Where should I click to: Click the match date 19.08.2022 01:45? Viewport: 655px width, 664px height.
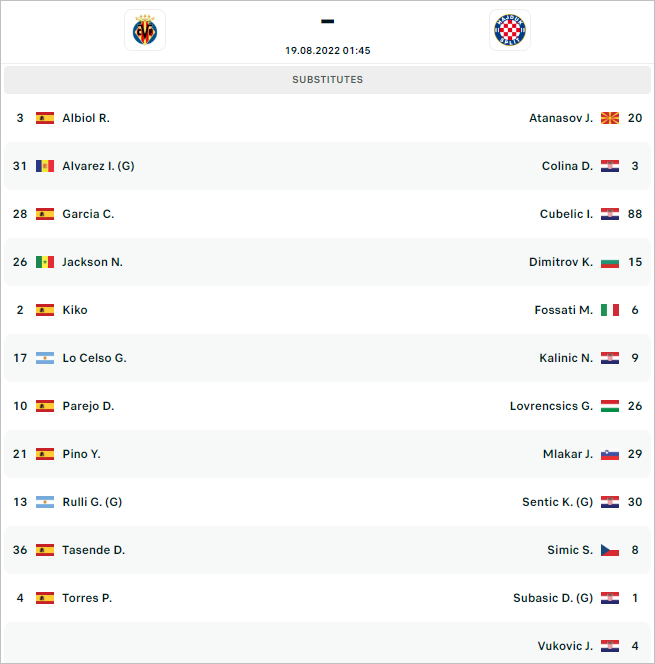point(327,50)
